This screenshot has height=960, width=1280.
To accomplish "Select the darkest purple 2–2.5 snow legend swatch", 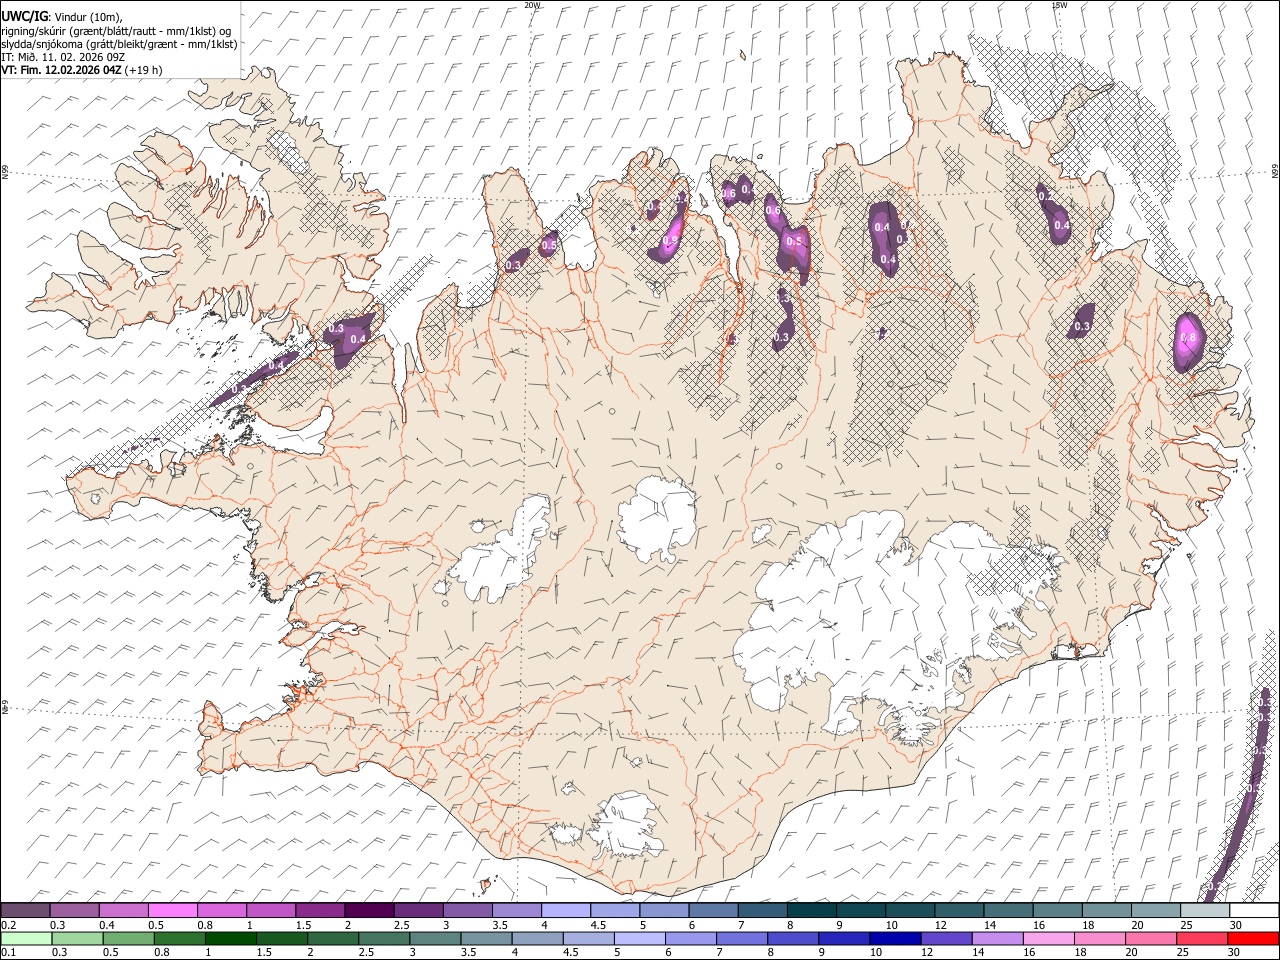I will click(369, 910).
